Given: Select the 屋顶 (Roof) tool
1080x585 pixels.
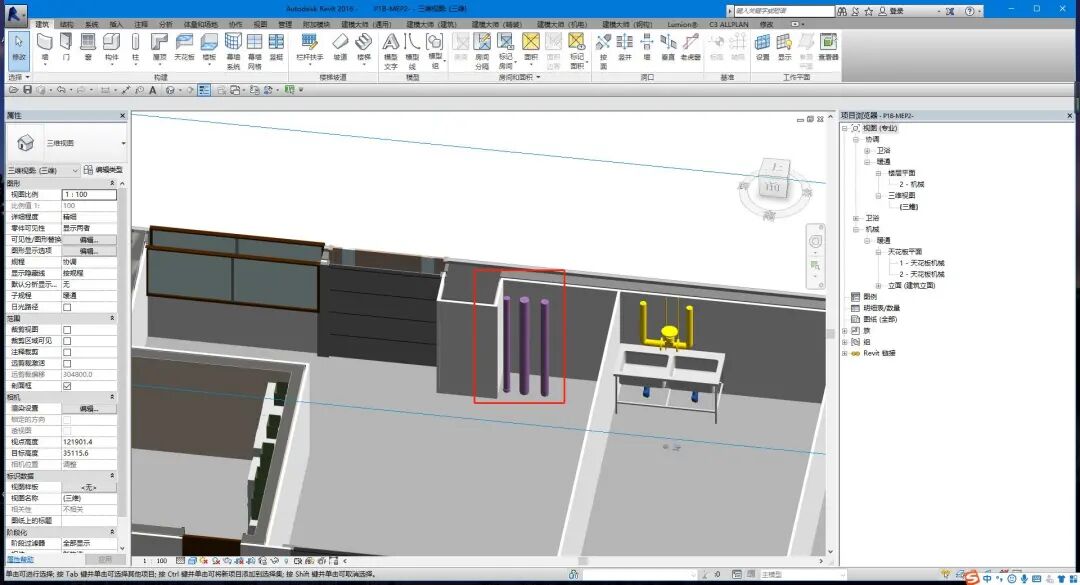Looking at the screenshot, I should point(159,47).
